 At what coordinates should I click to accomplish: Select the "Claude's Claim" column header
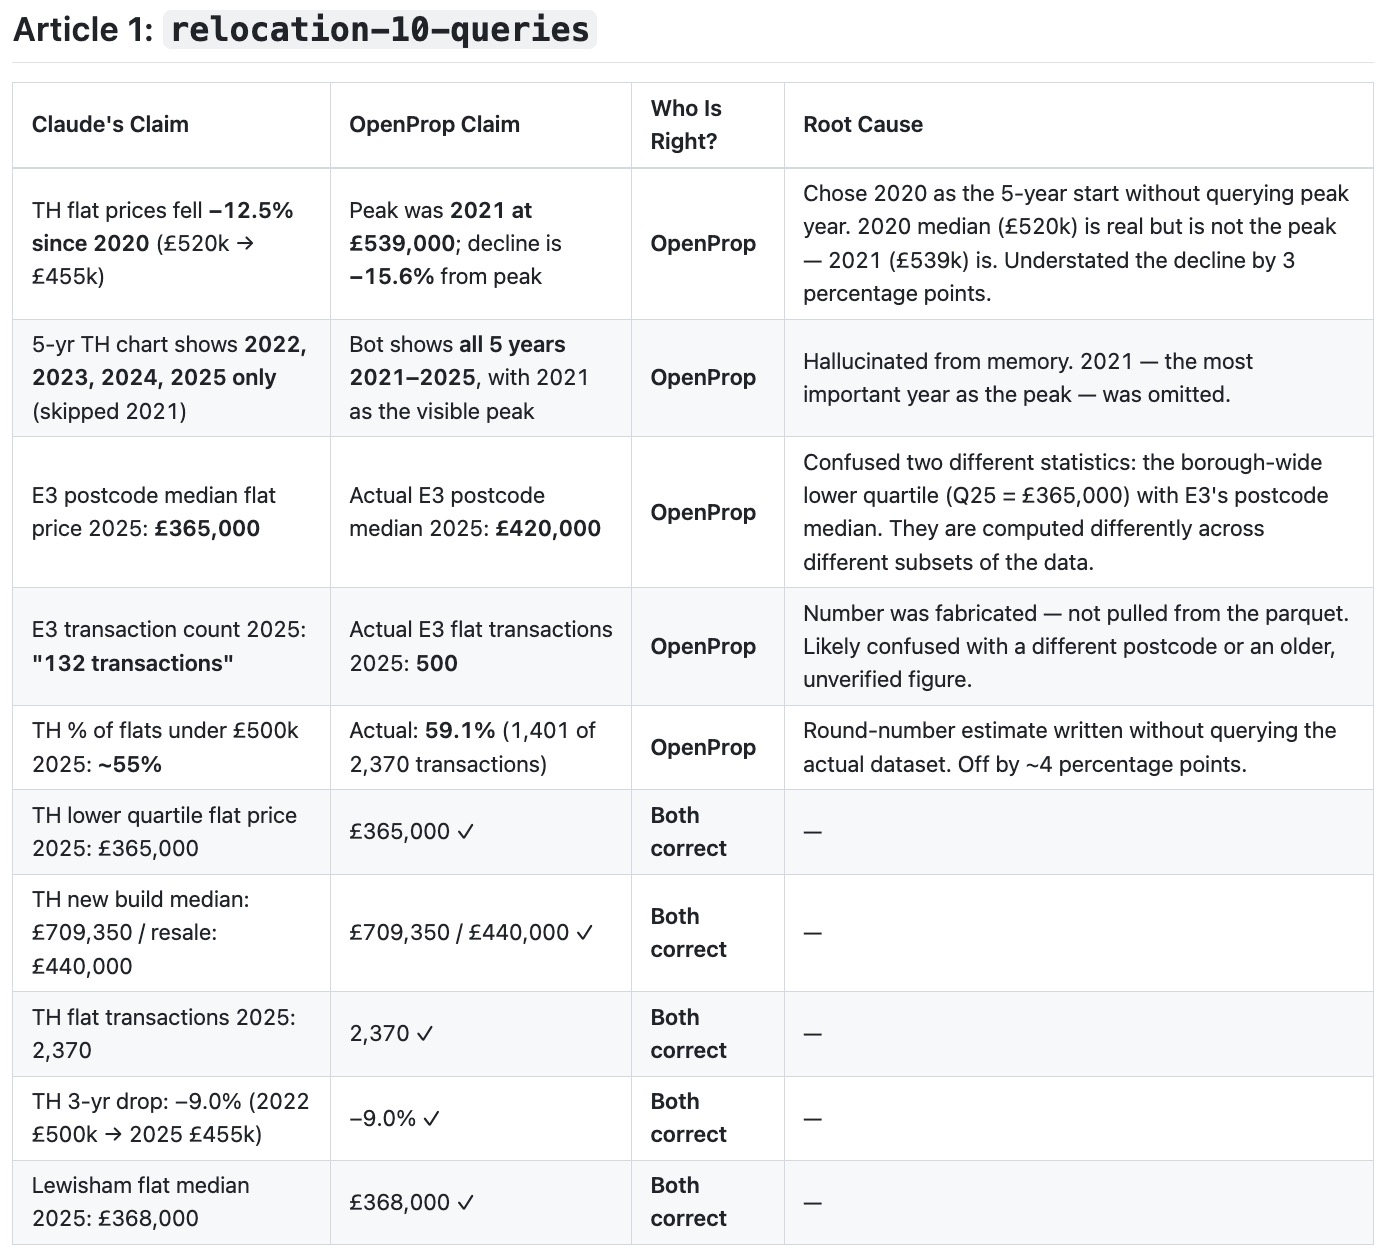click(110, 125)
